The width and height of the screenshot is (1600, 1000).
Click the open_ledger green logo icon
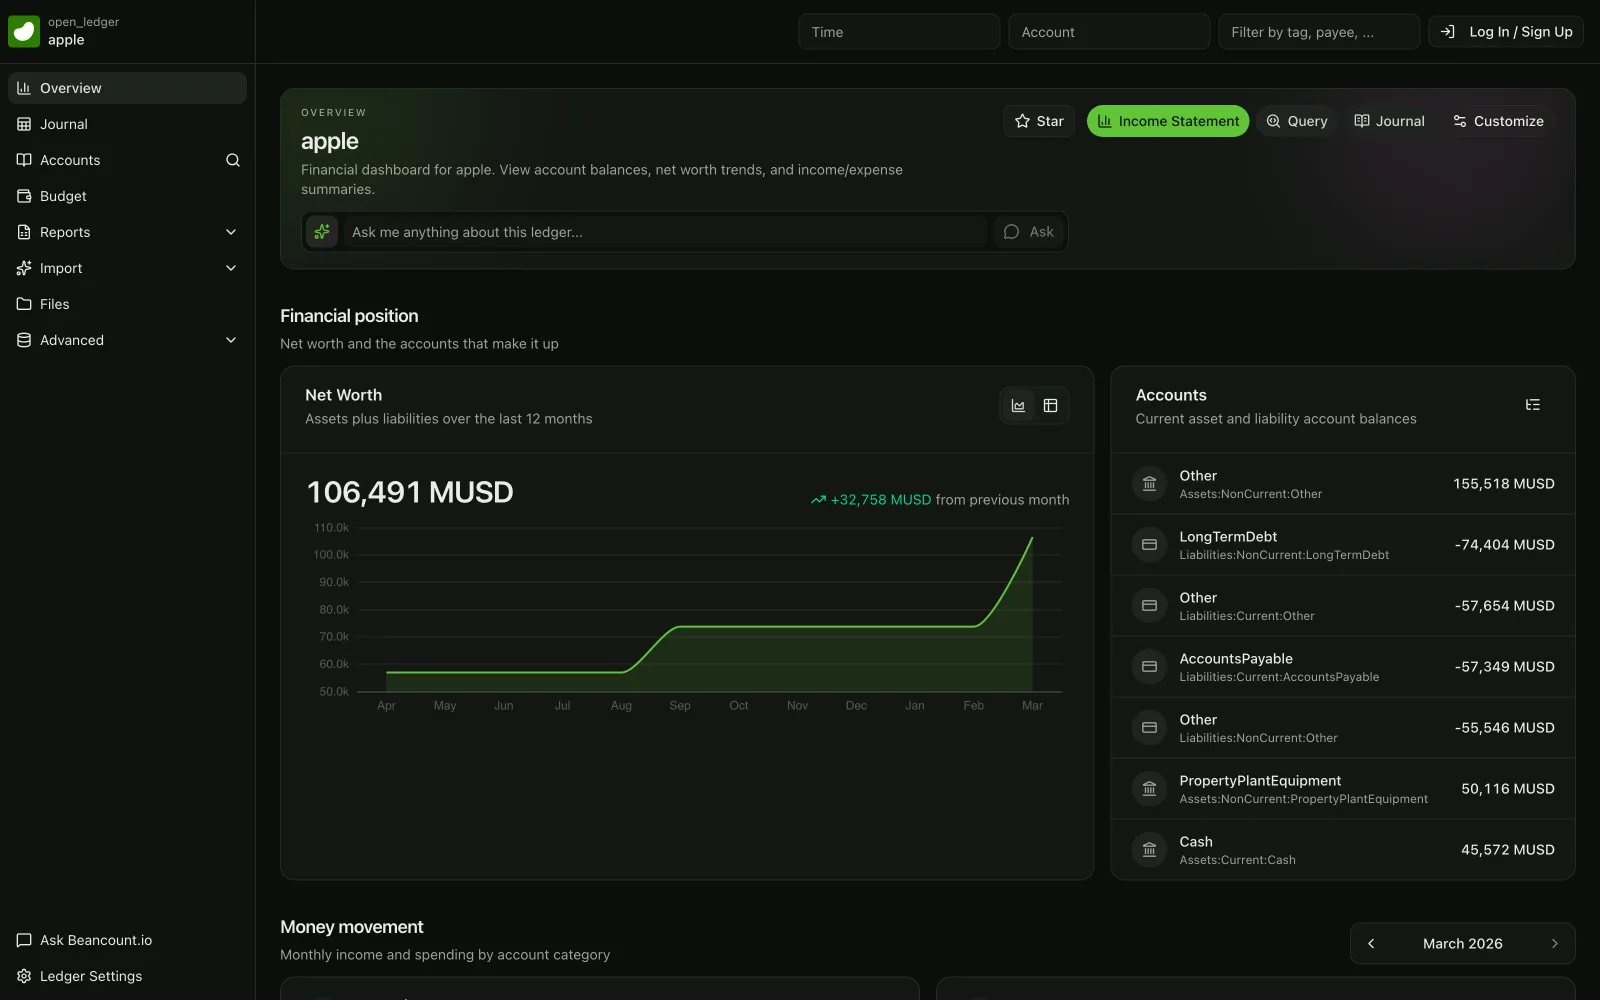[x=24, y=31]
